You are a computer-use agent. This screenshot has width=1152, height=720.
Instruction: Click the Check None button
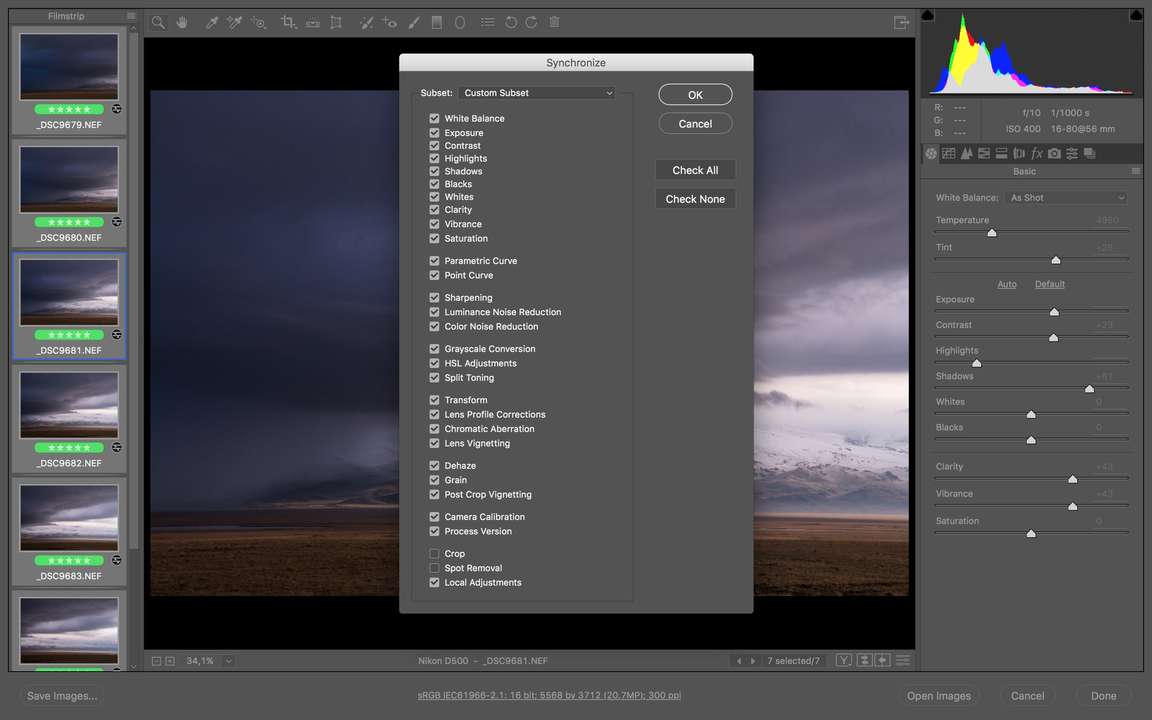coord(695,199)
